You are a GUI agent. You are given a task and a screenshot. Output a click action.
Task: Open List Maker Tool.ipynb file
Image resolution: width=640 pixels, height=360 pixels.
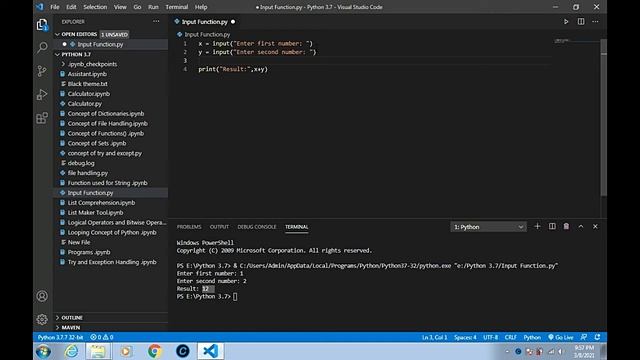[x=96, y=213]
